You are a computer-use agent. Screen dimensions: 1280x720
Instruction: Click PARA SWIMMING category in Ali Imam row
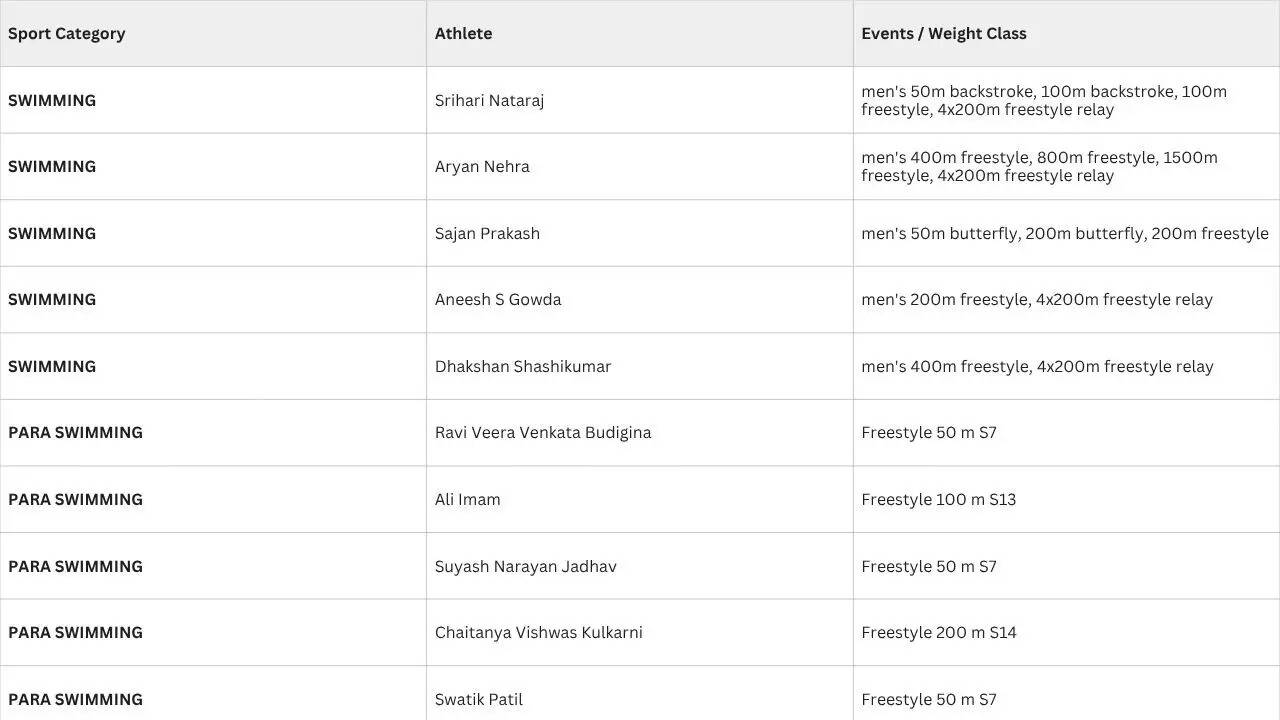pyautogui.click(x=213, y=499)
